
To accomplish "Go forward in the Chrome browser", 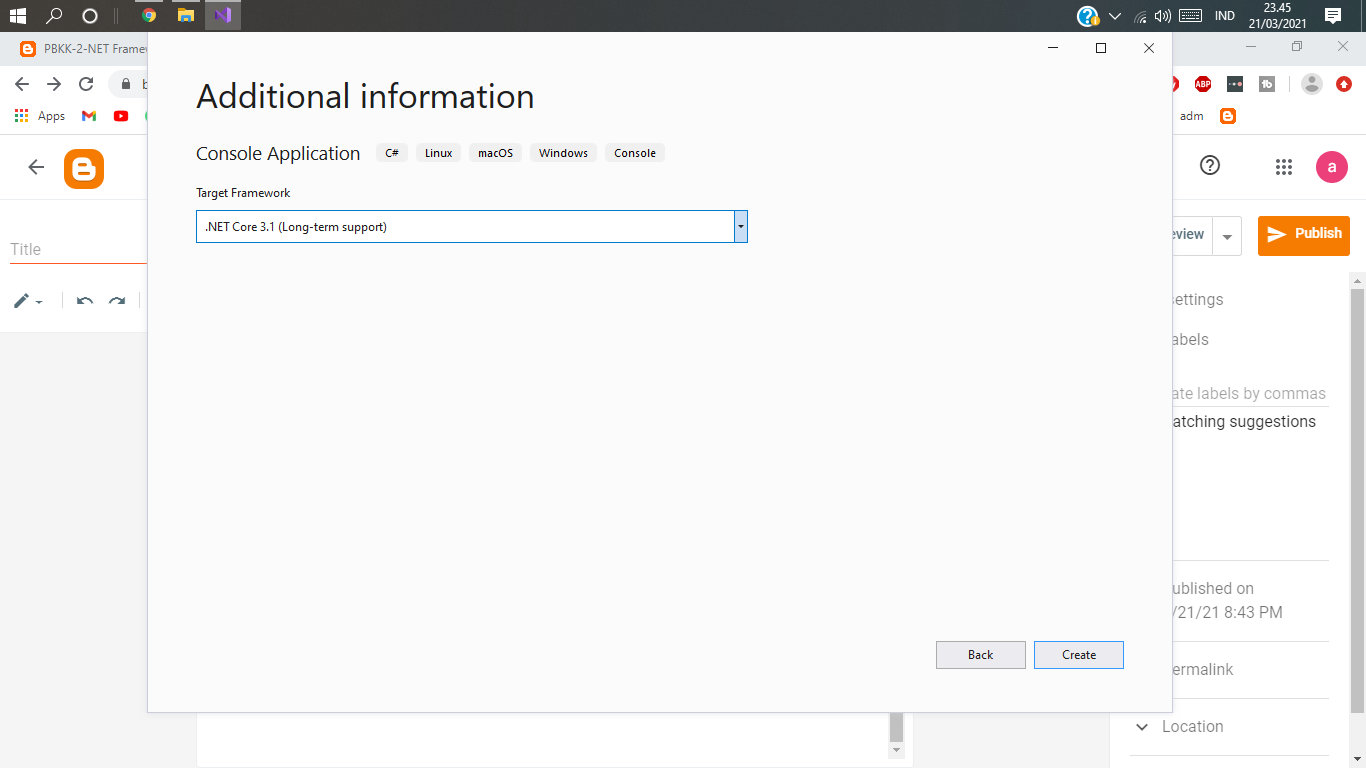I will pos(54,84).
